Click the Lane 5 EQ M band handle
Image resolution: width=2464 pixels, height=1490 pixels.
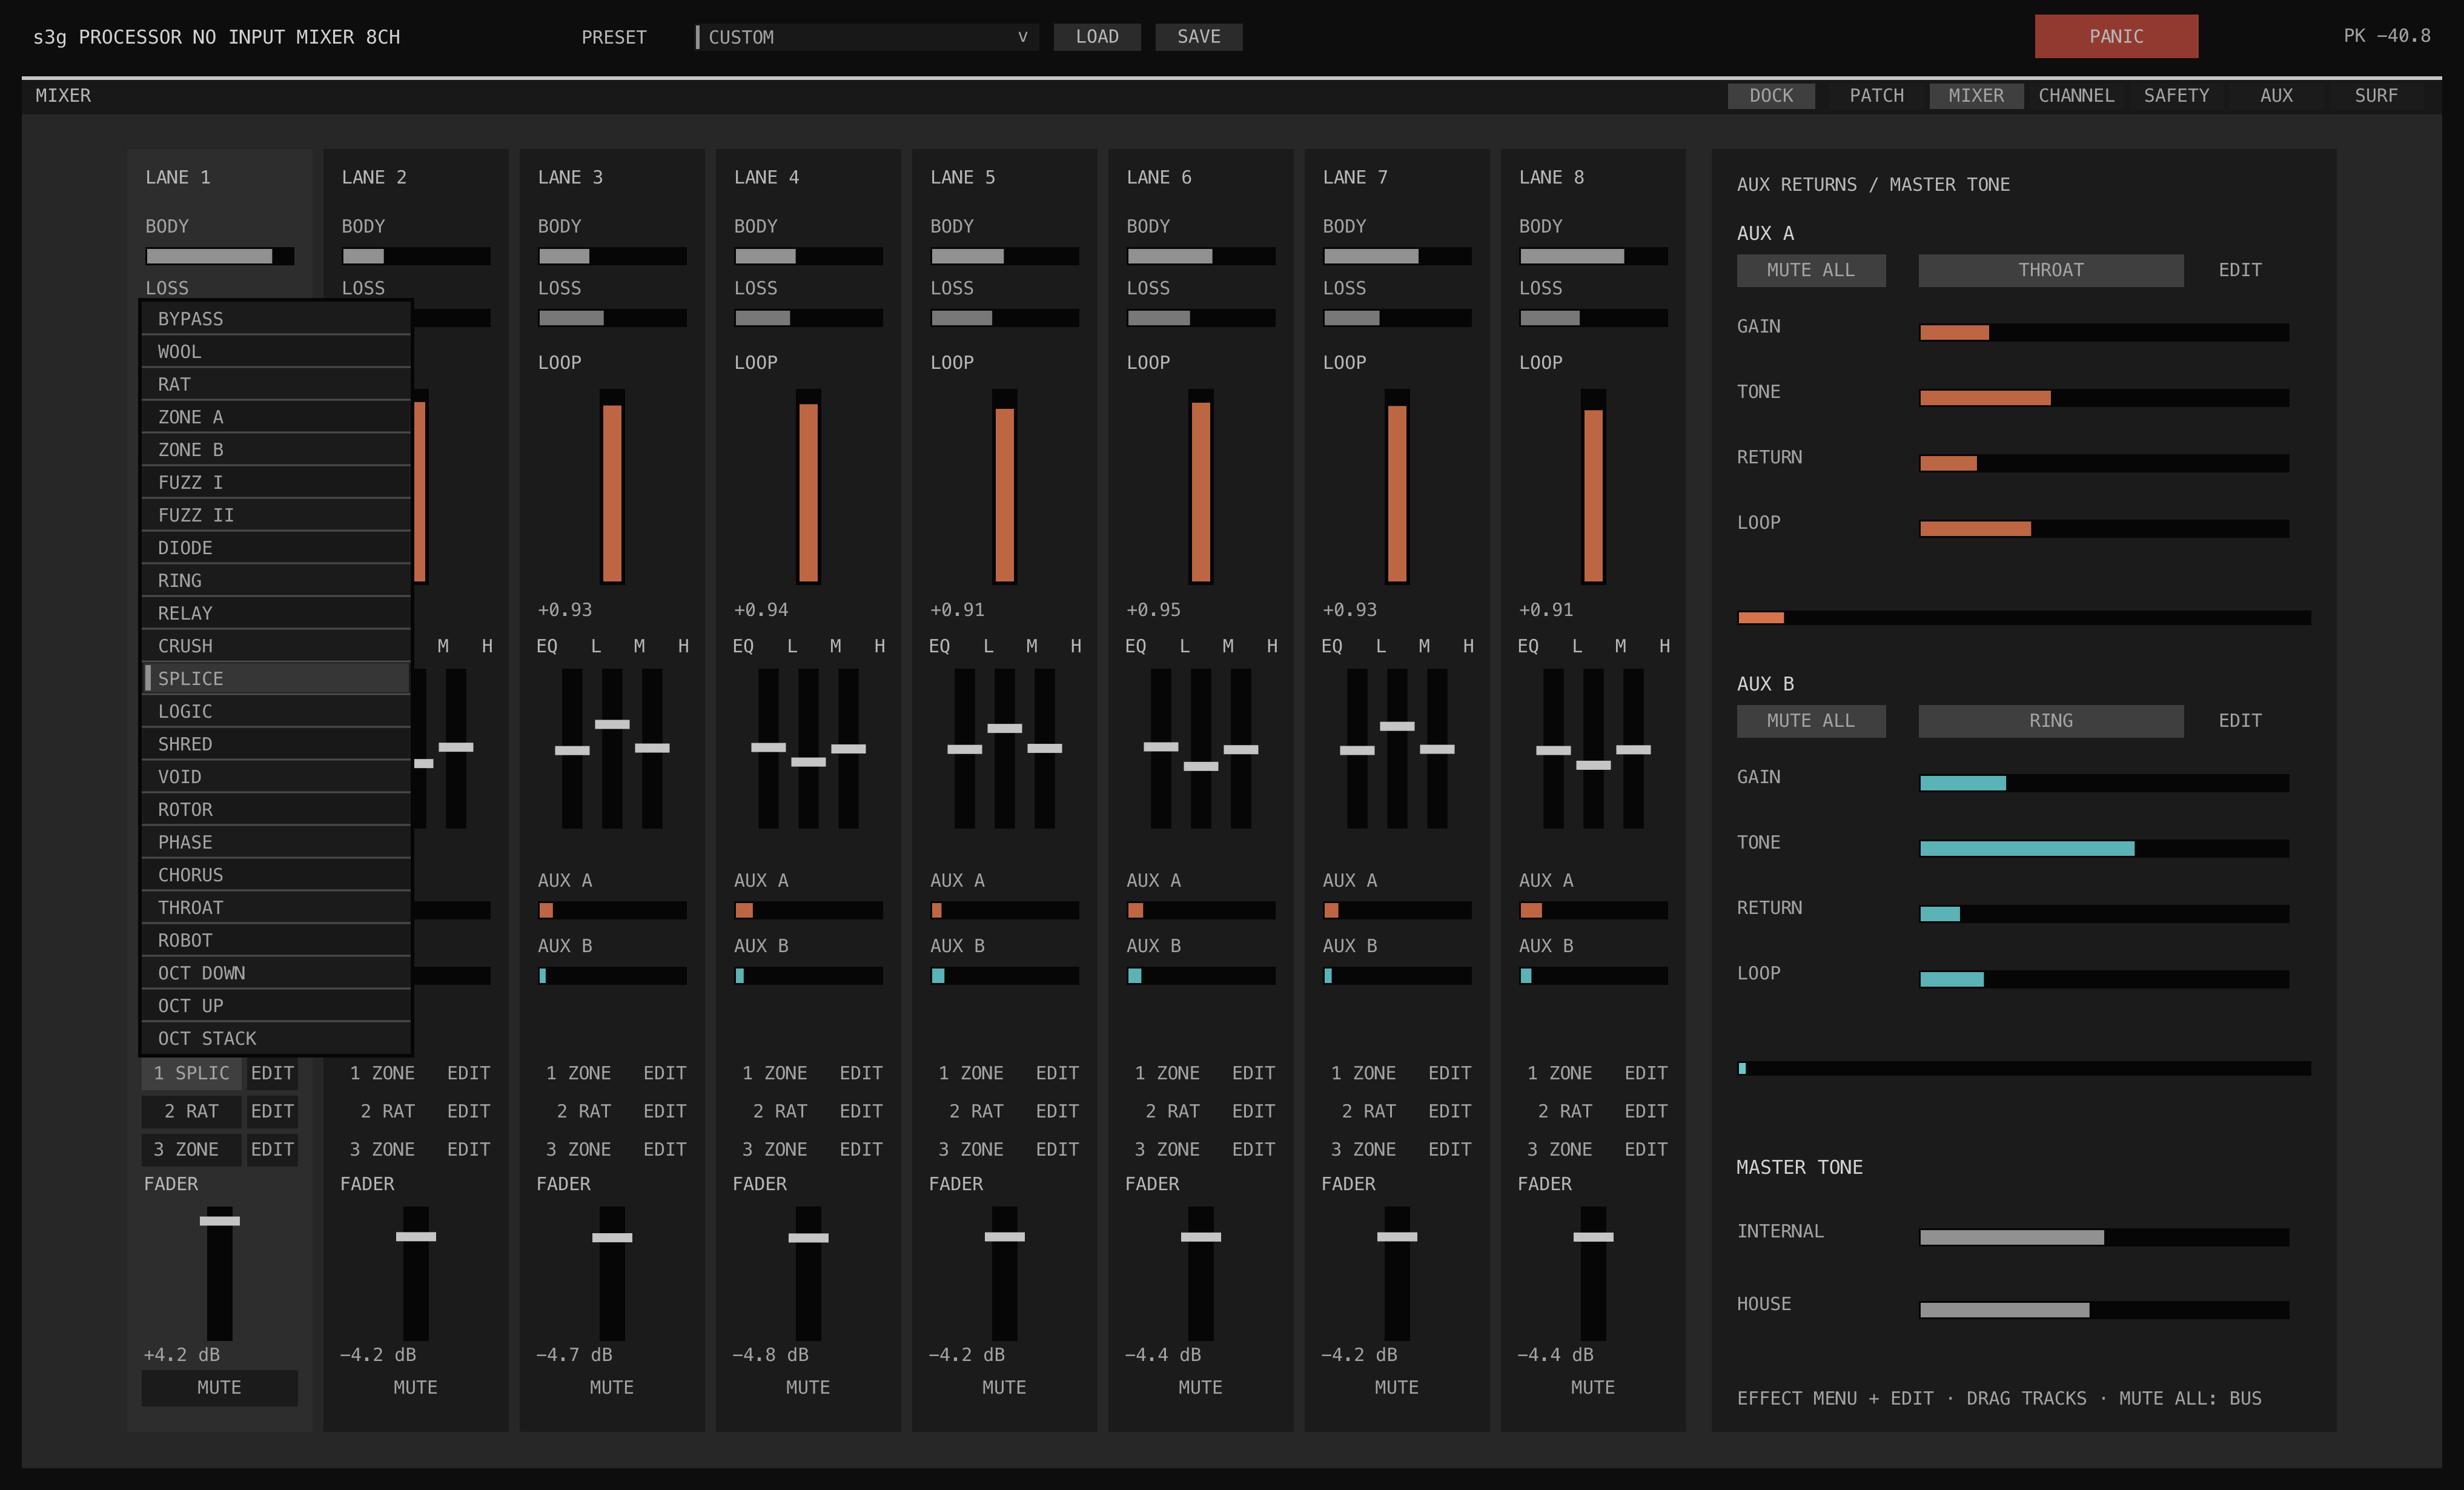tap(1004, 728)
